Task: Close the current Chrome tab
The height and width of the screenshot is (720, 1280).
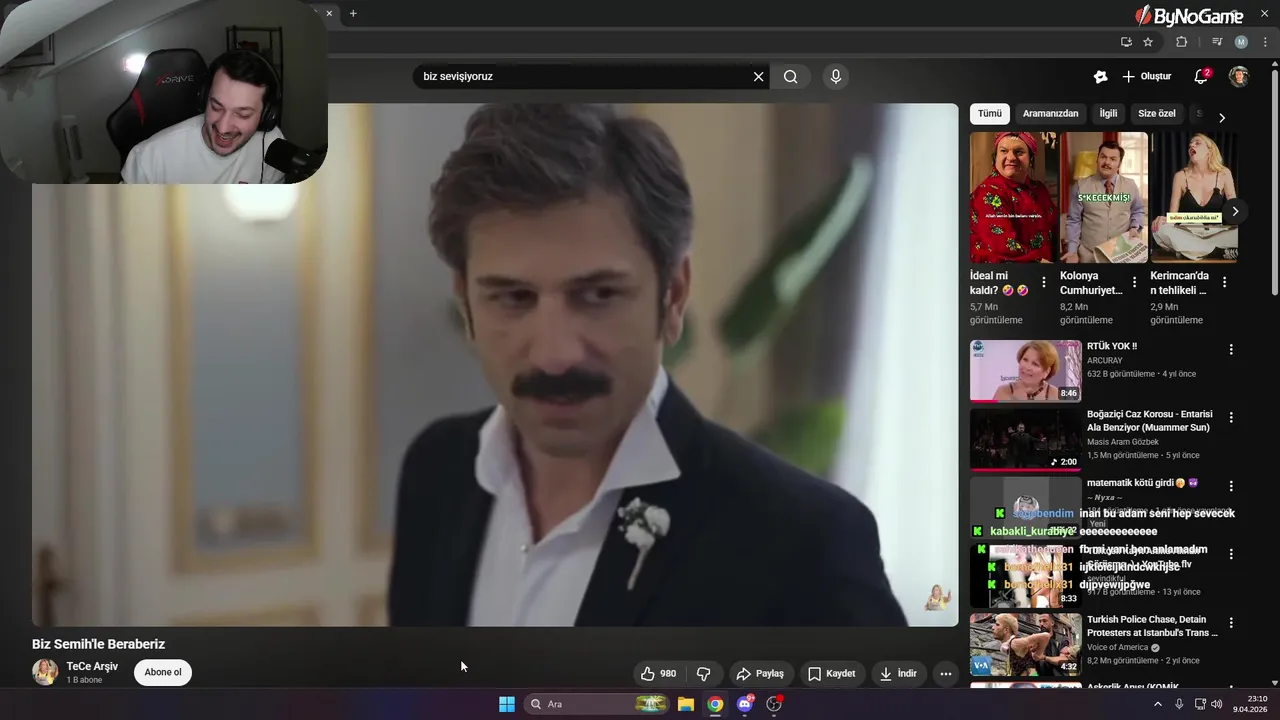Action: 329,13
